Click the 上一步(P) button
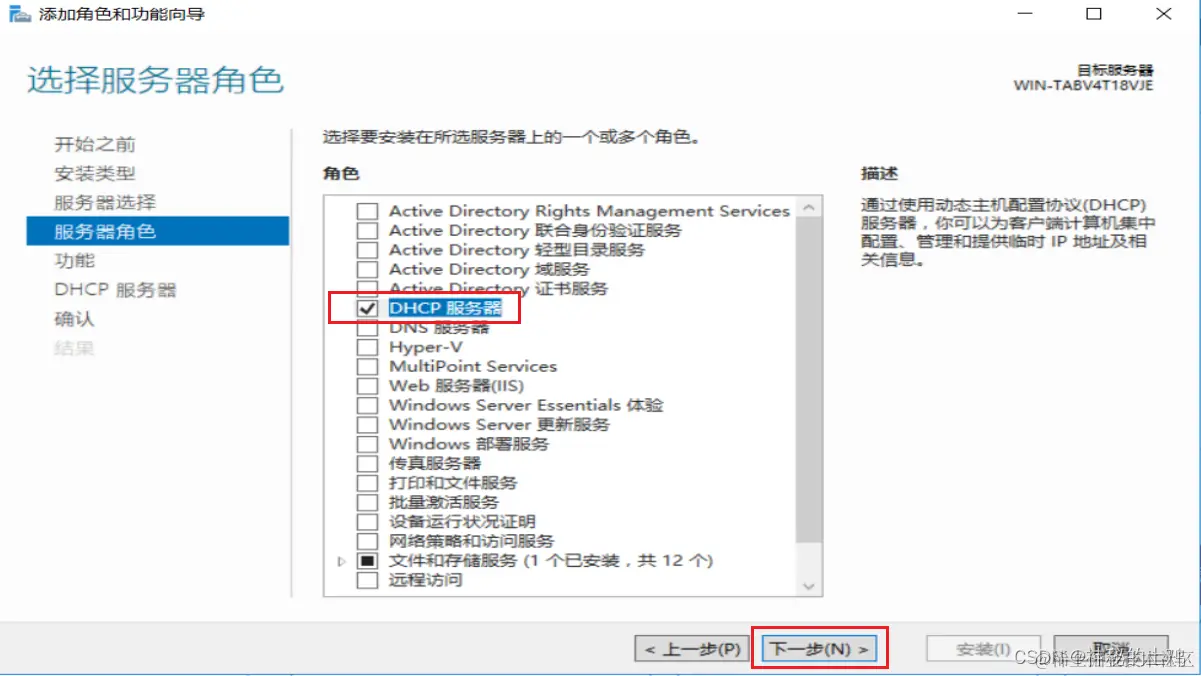1201x676 pixels. [x=692, y=649]
